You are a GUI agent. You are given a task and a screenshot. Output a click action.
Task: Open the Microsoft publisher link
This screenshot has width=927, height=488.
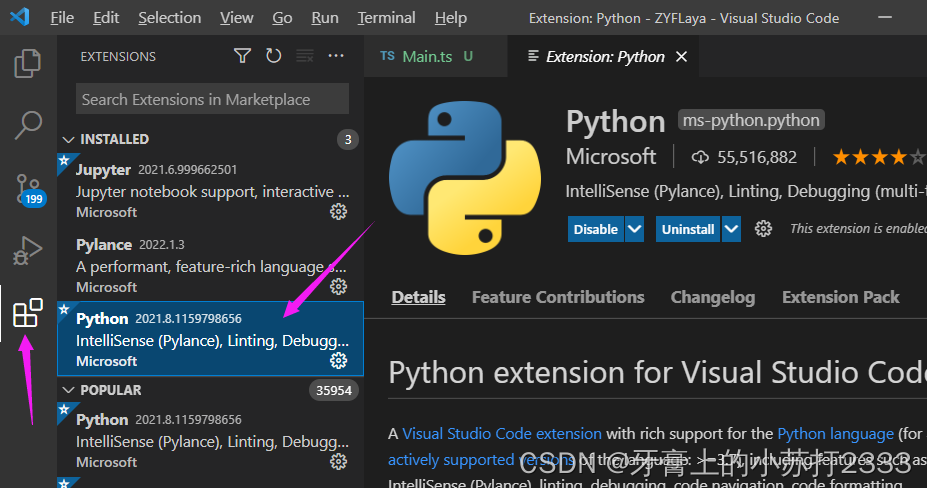point(611,157)
